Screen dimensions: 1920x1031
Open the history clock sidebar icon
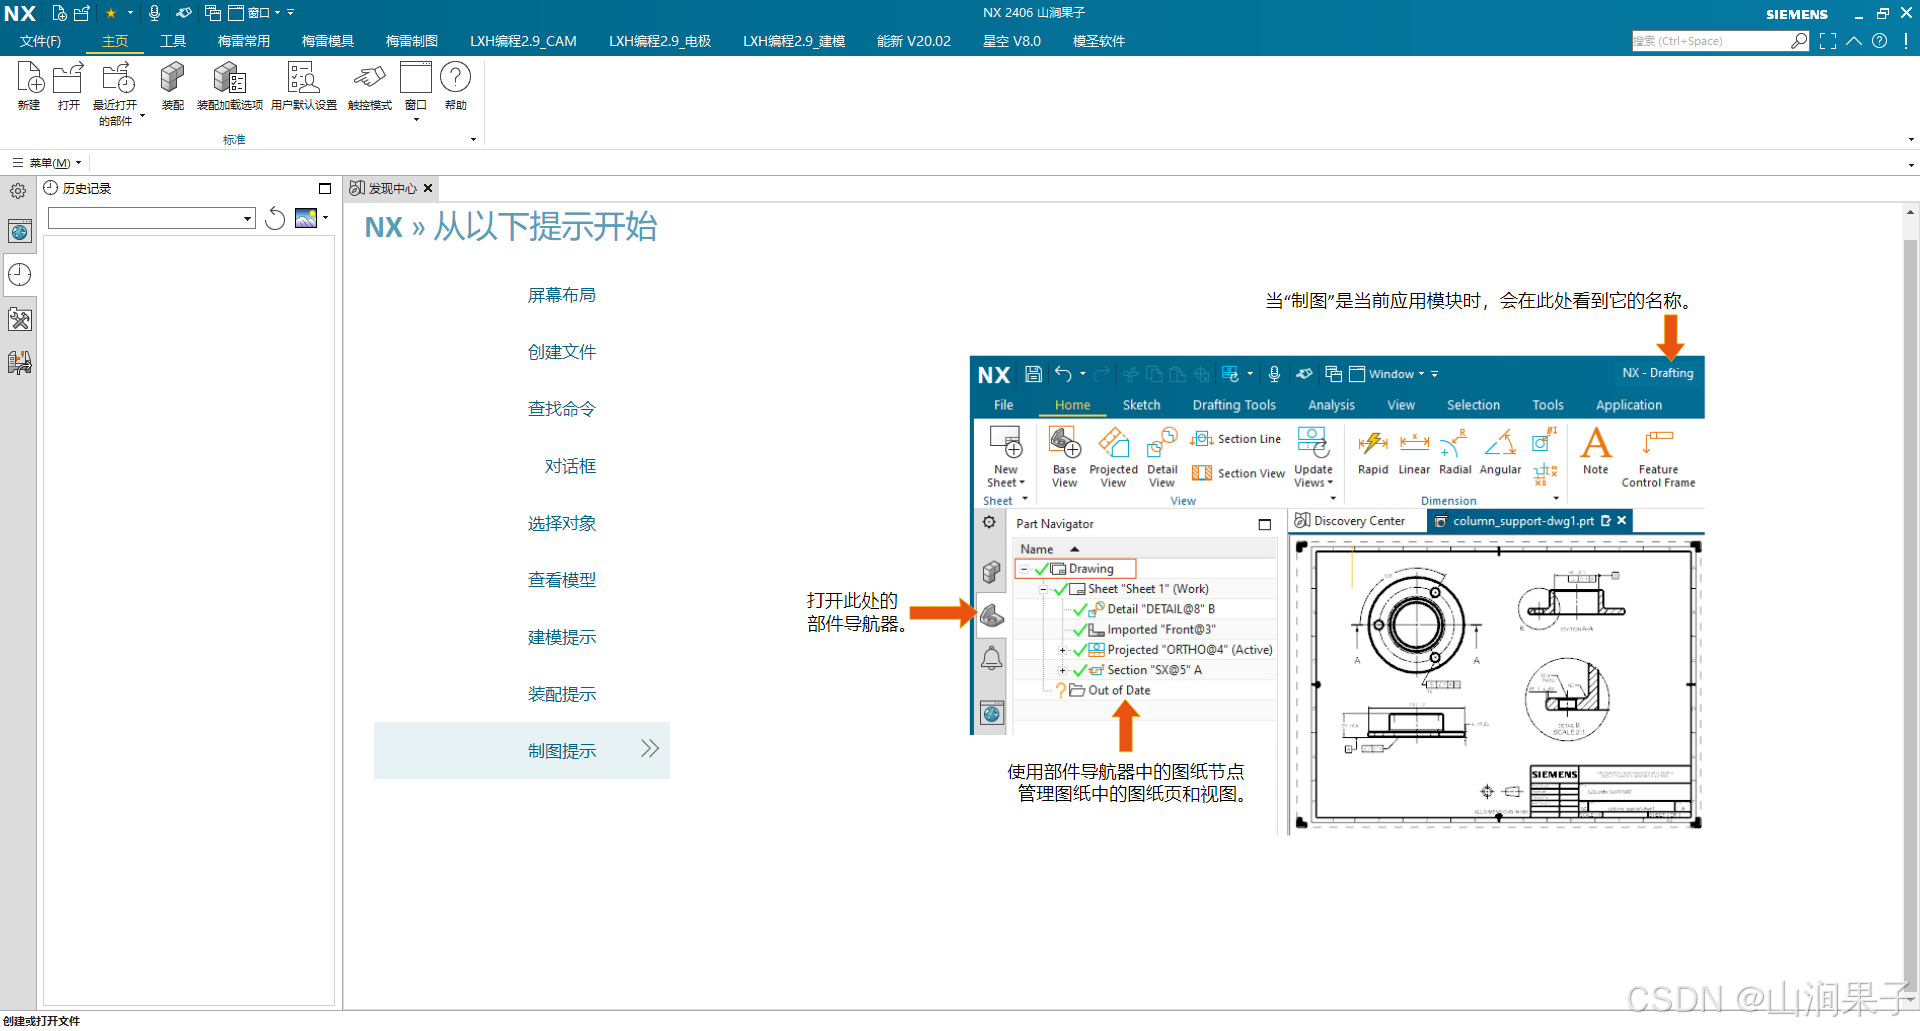20,275
